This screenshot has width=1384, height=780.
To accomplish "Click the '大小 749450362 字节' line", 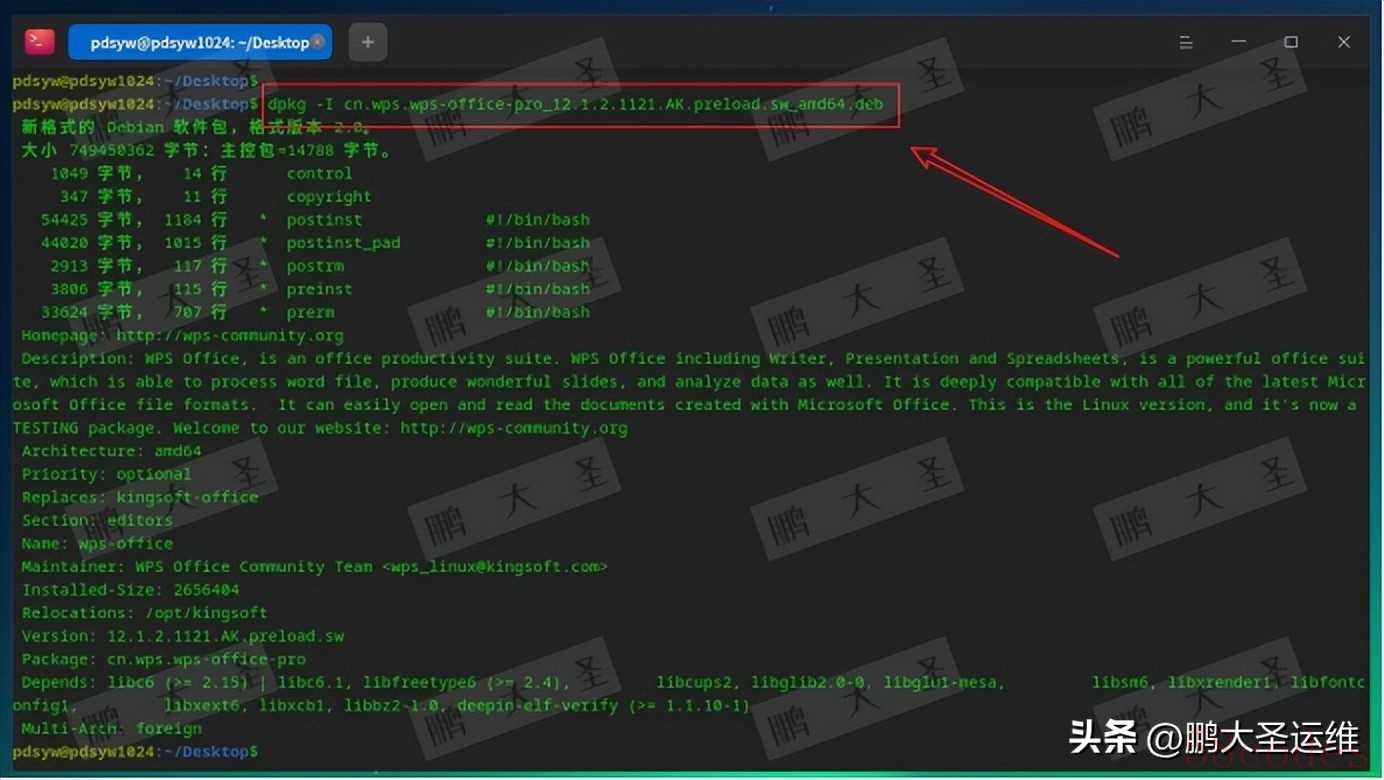I will pyautogui.click(x=207, y=150).
